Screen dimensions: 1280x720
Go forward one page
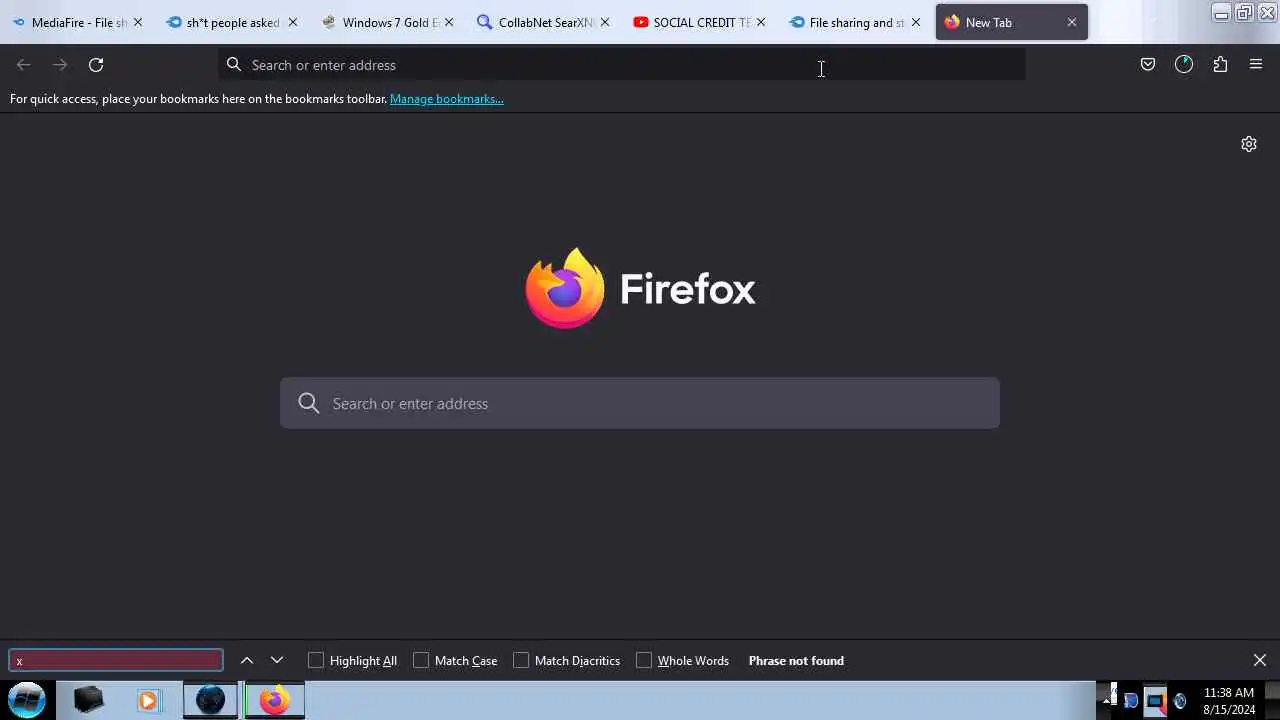coord(60,65)
